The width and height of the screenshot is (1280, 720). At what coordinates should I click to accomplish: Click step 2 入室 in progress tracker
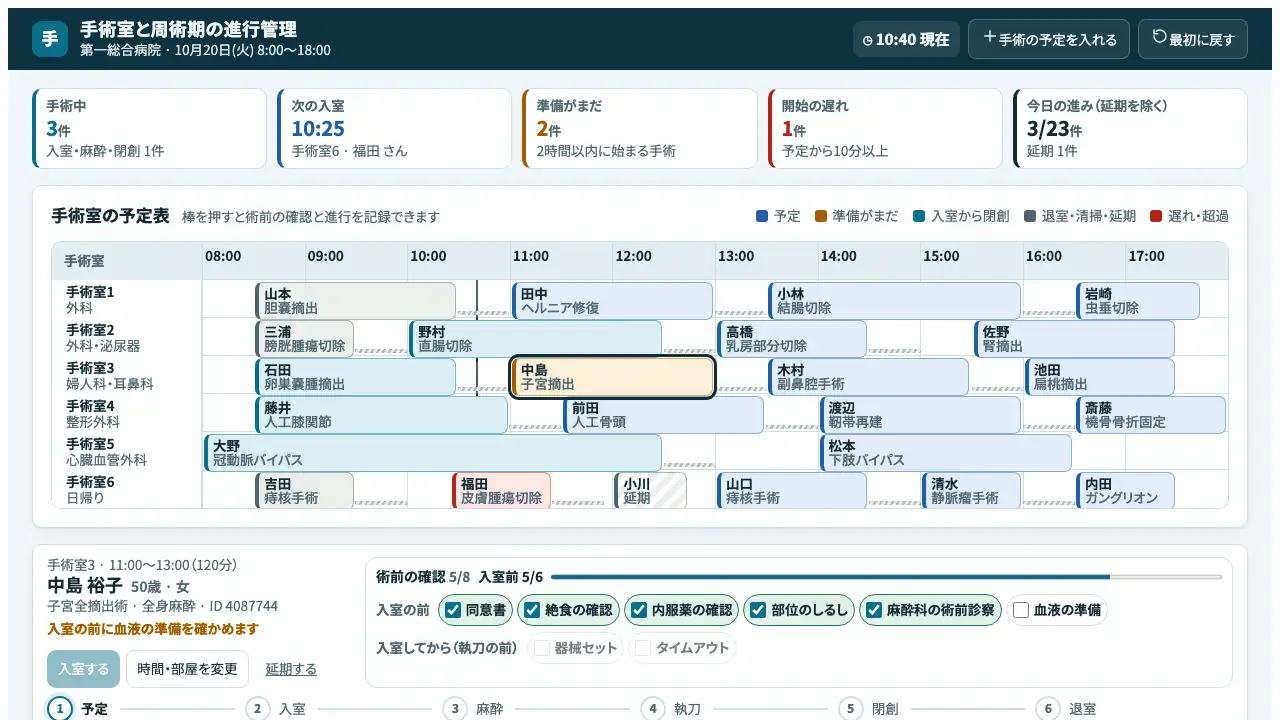coord(276,709)
